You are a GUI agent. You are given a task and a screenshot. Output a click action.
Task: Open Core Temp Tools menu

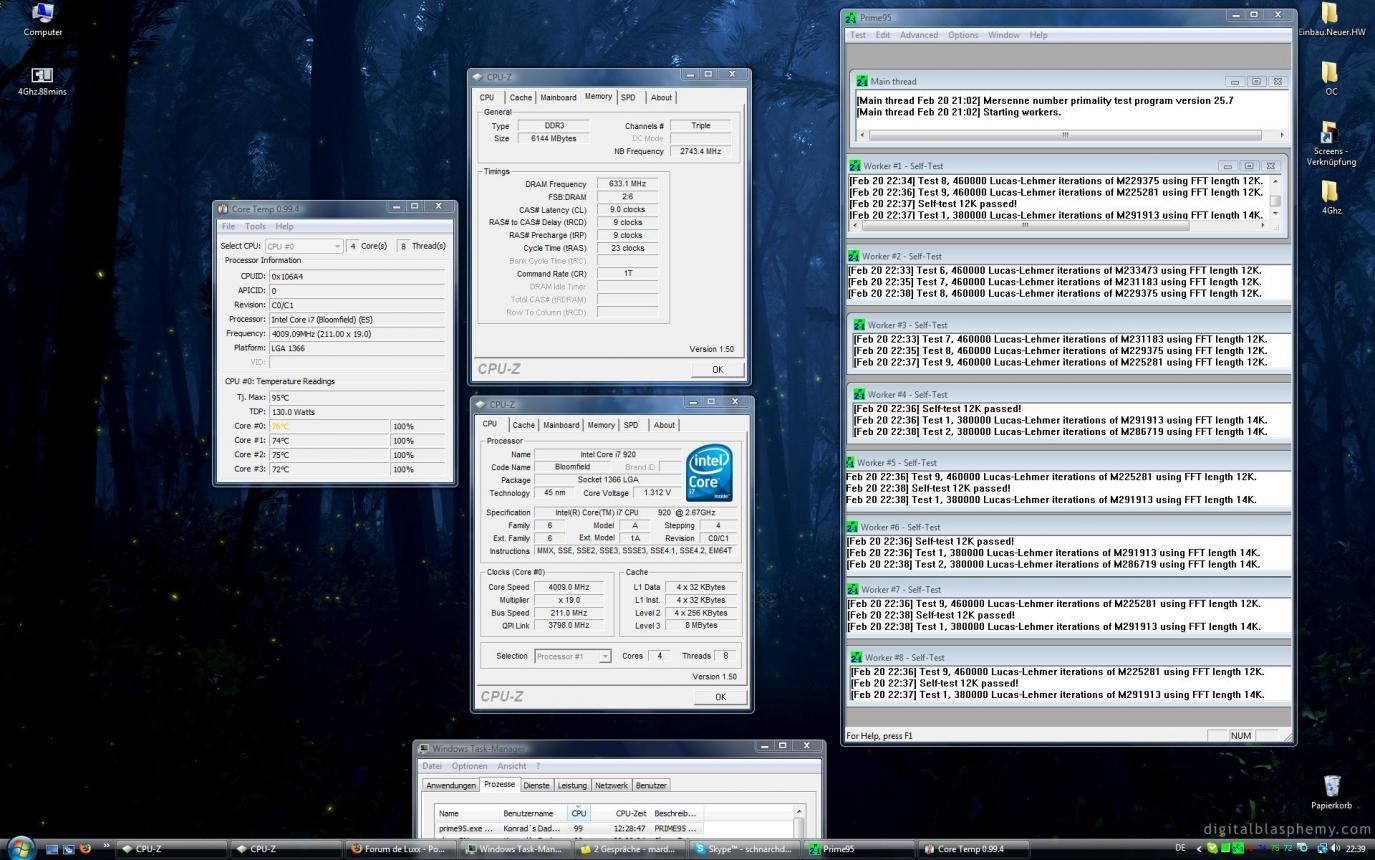coord(256,226)
